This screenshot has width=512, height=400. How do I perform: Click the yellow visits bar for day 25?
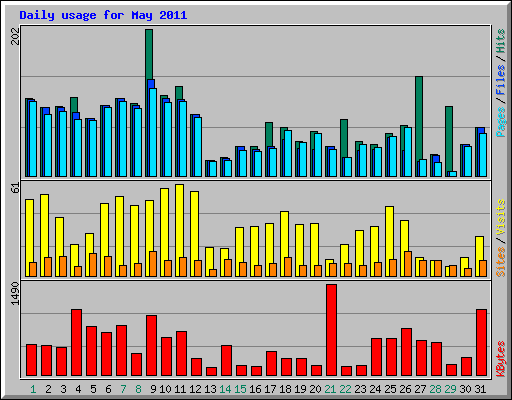tap(389, 233)
